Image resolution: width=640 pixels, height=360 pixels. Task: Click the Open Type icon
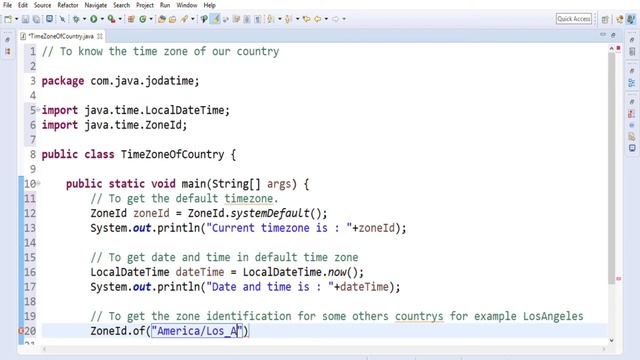pos(162,19)
